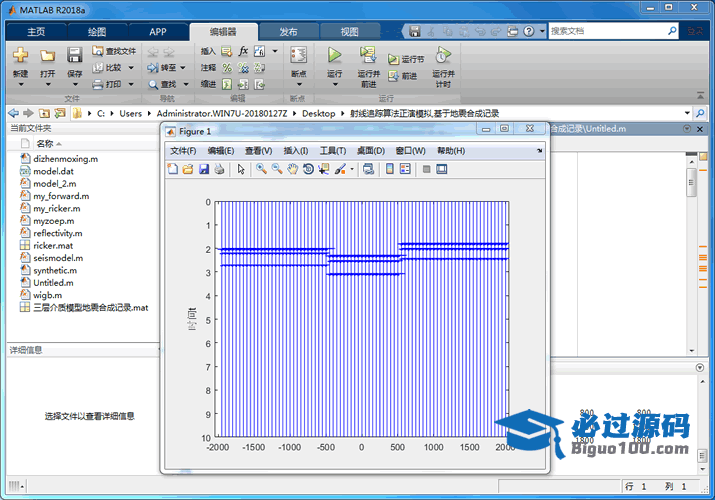Open address bar path history dropdown

click(x=687, y=113)
